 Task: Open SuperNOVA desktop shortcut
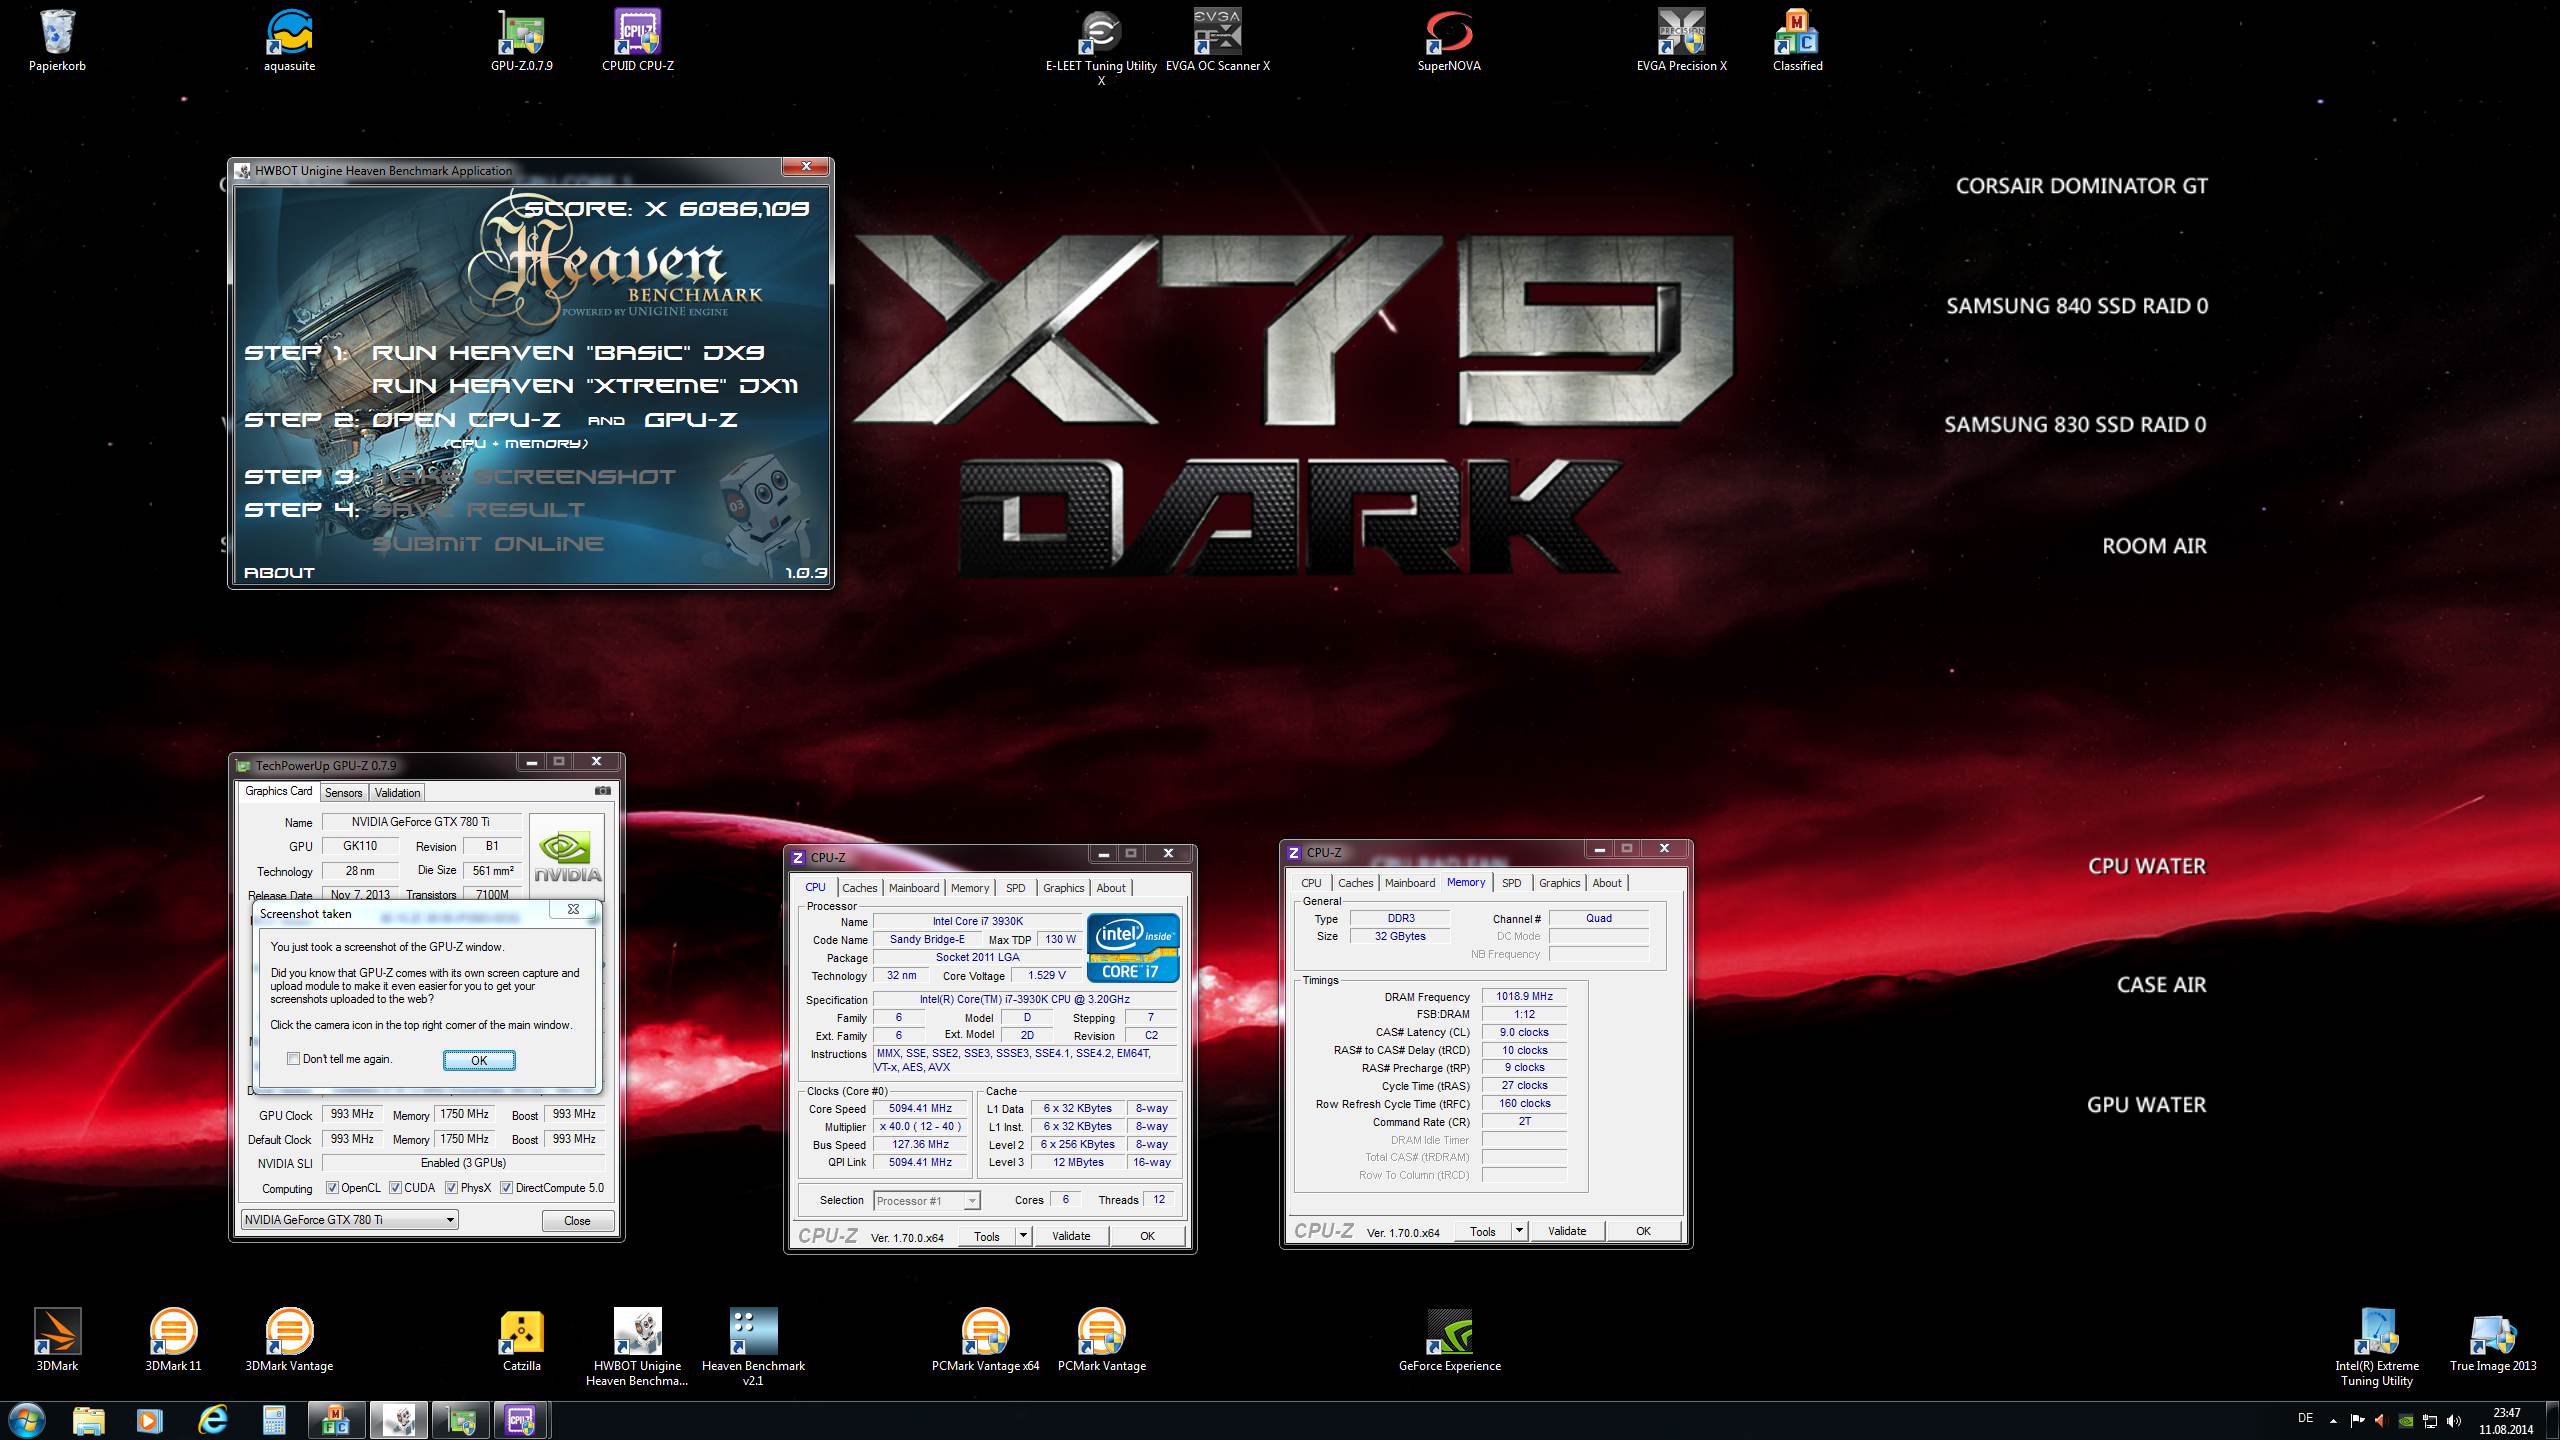[x=1449, y=40]
